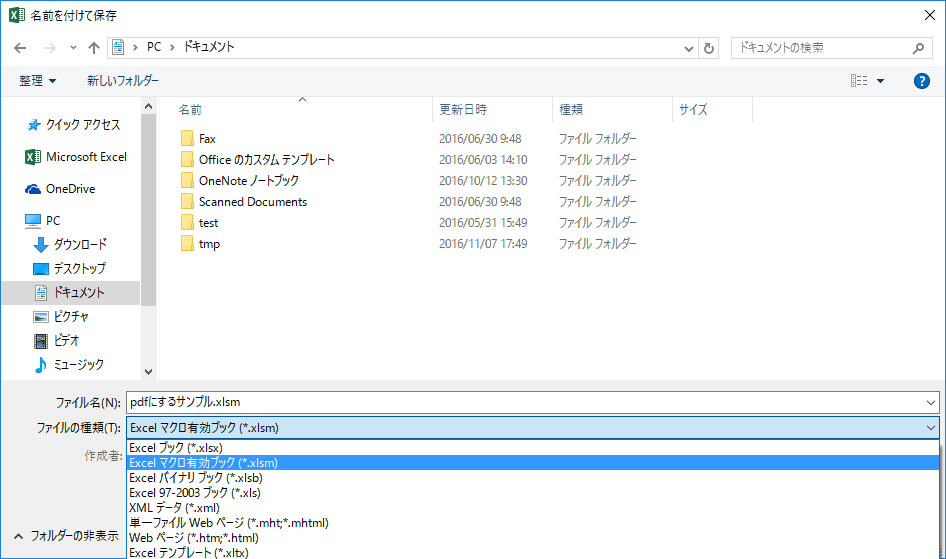The image size is (946, 559).
Task: Select PC in the address breadcrumb
Action: (x=154, y=47)
